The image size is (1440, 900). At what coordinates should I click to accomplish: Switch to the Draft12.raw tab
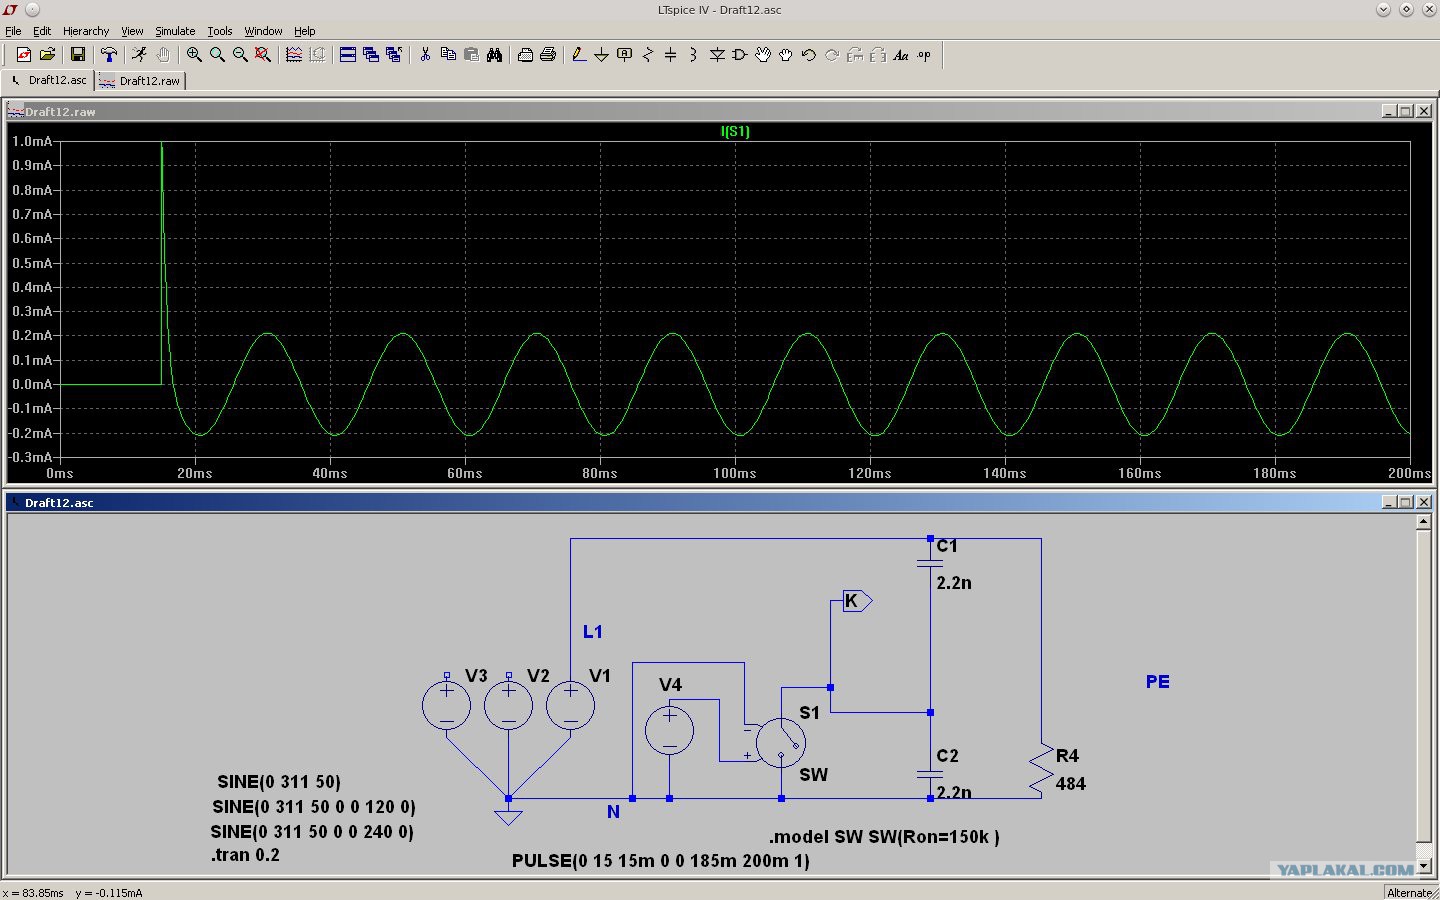coord(140,81)
